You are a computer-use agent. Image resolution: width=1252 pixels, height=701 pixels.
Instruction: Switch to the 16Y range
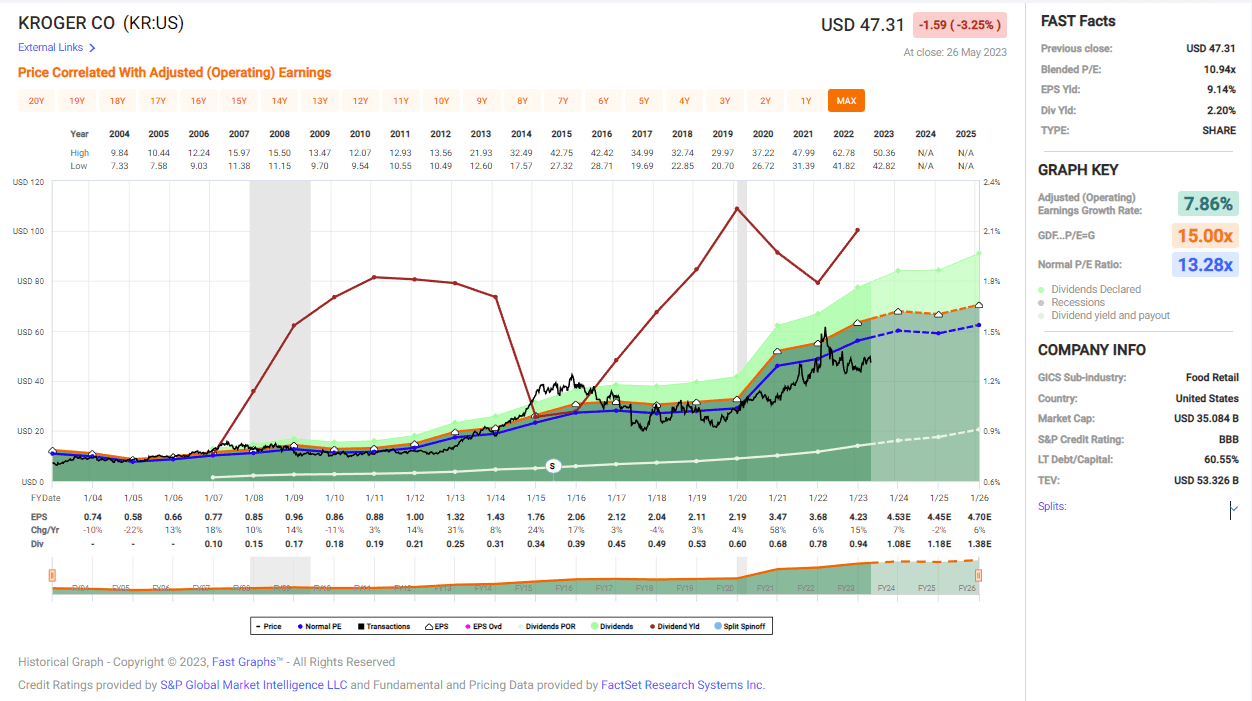198,101
